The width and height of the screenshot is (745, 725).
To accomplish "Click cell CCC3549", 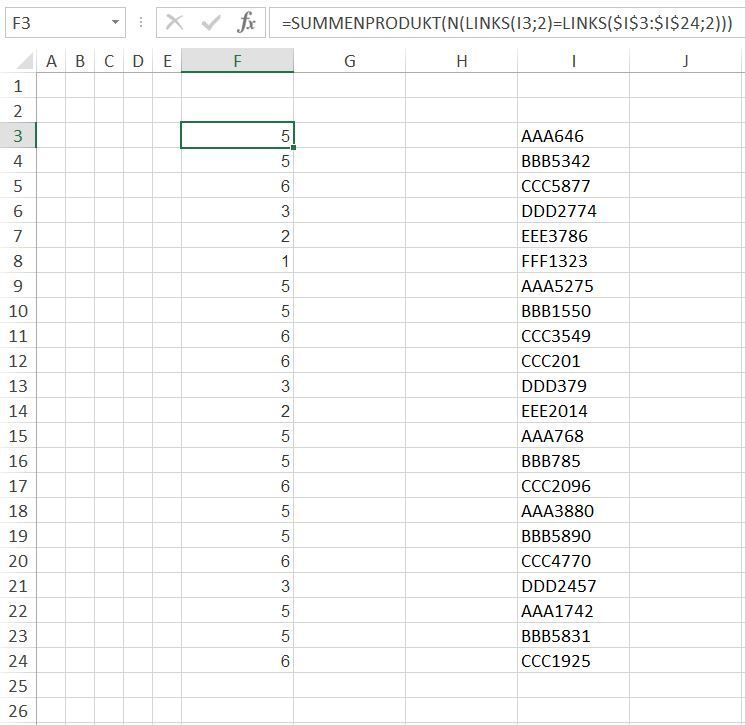I will 573,336.
